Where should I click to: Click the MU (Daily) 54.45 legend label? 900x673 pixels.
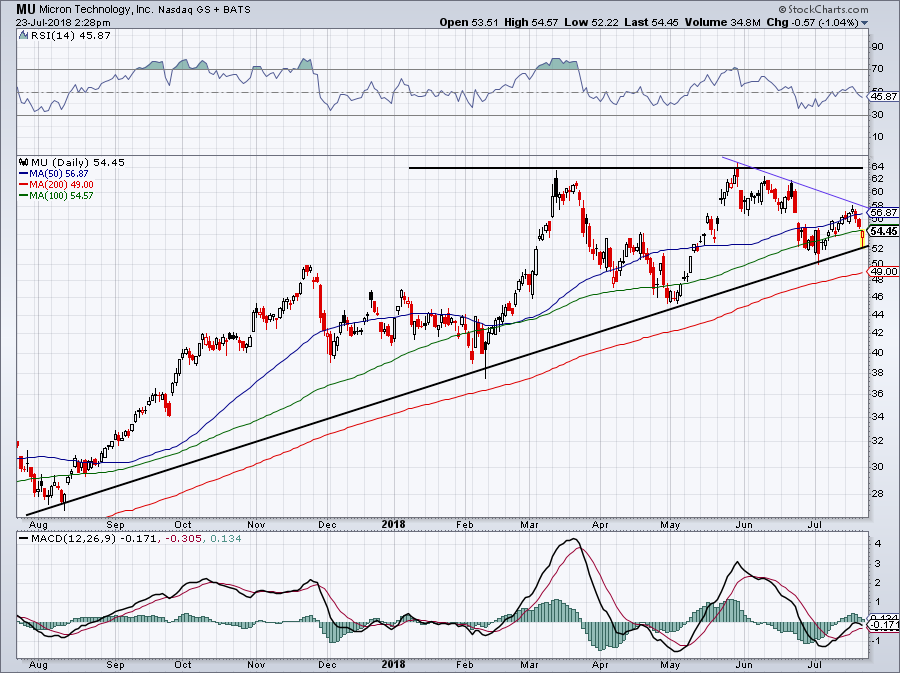coord(77,162)
